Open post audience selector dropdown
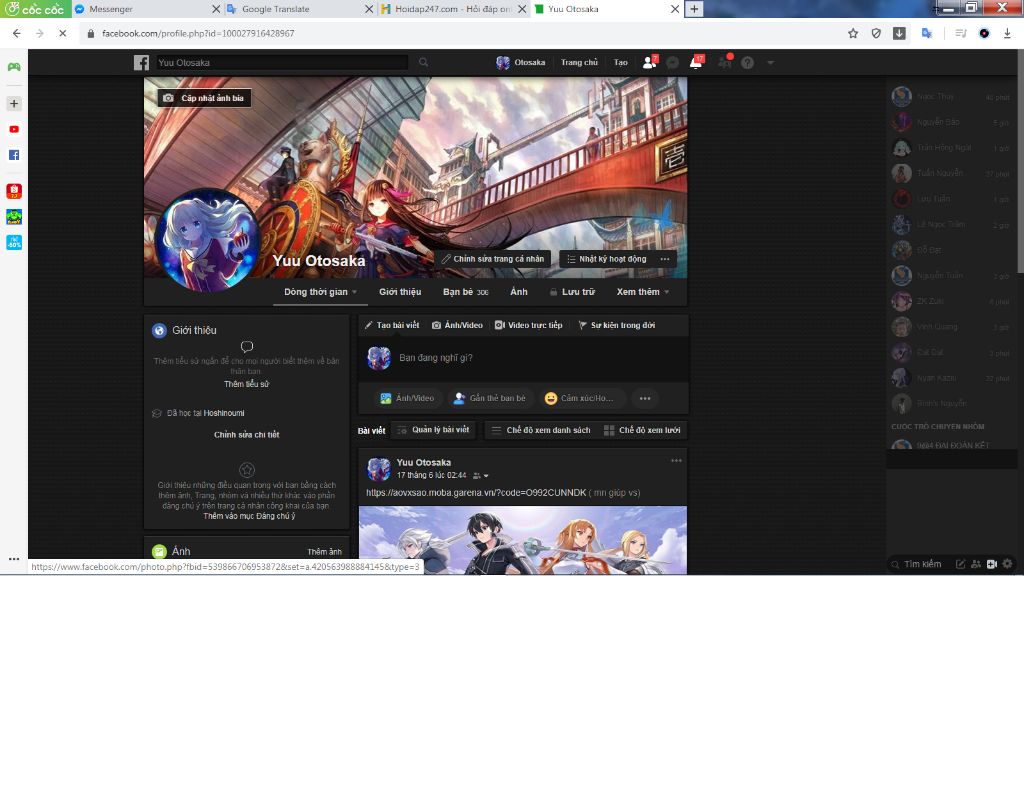 coord(481,476)
